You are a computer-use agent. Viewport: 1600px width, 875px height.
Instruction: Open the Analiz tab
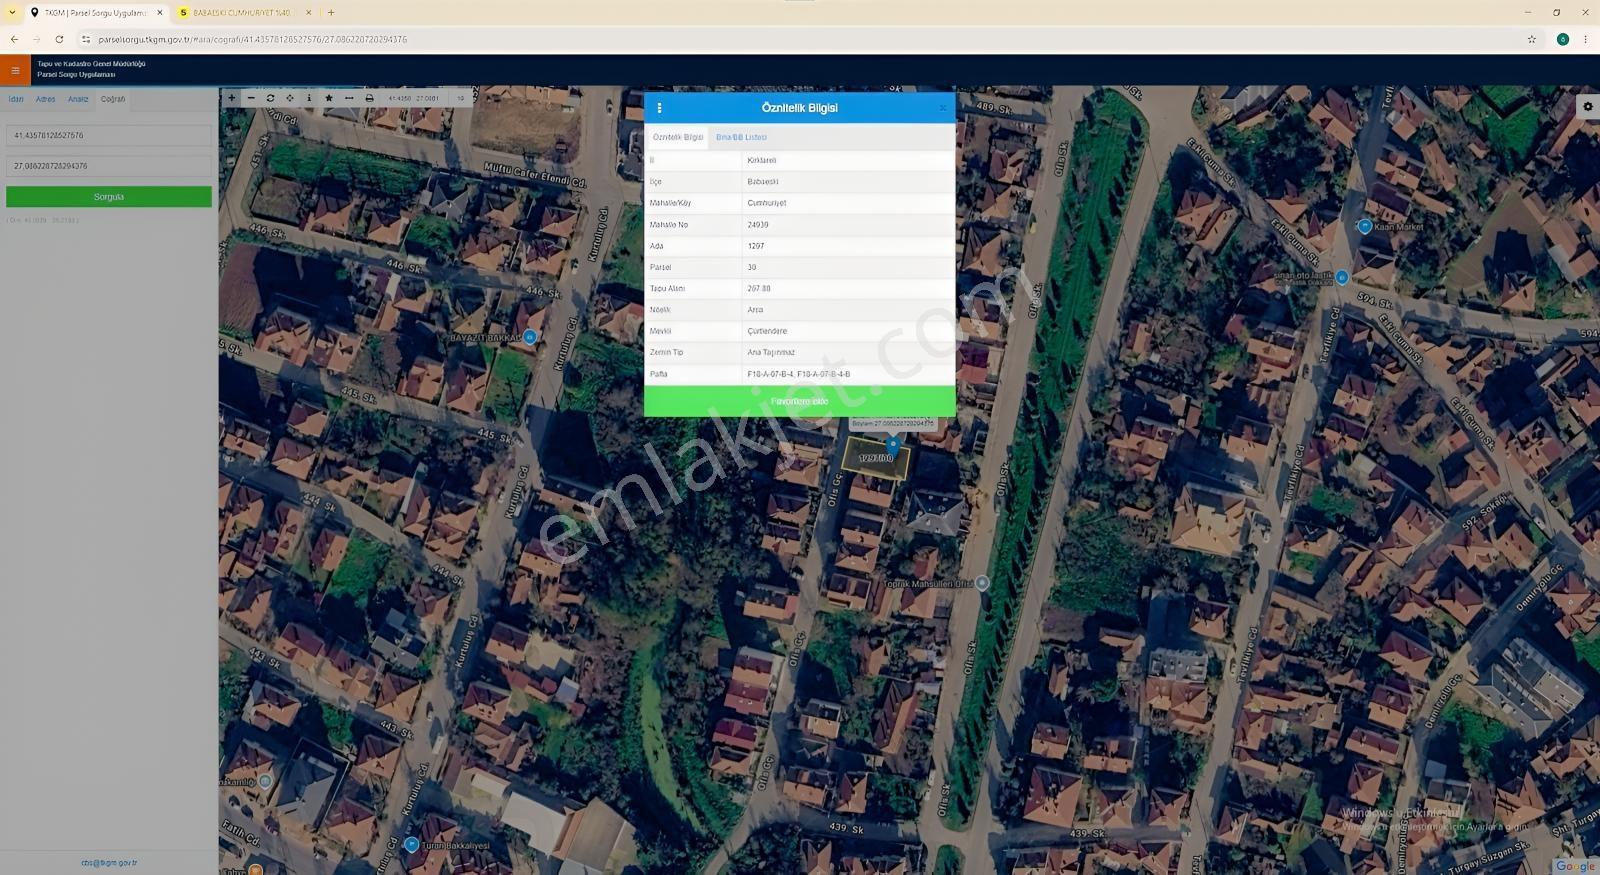[x=78, y=99]
